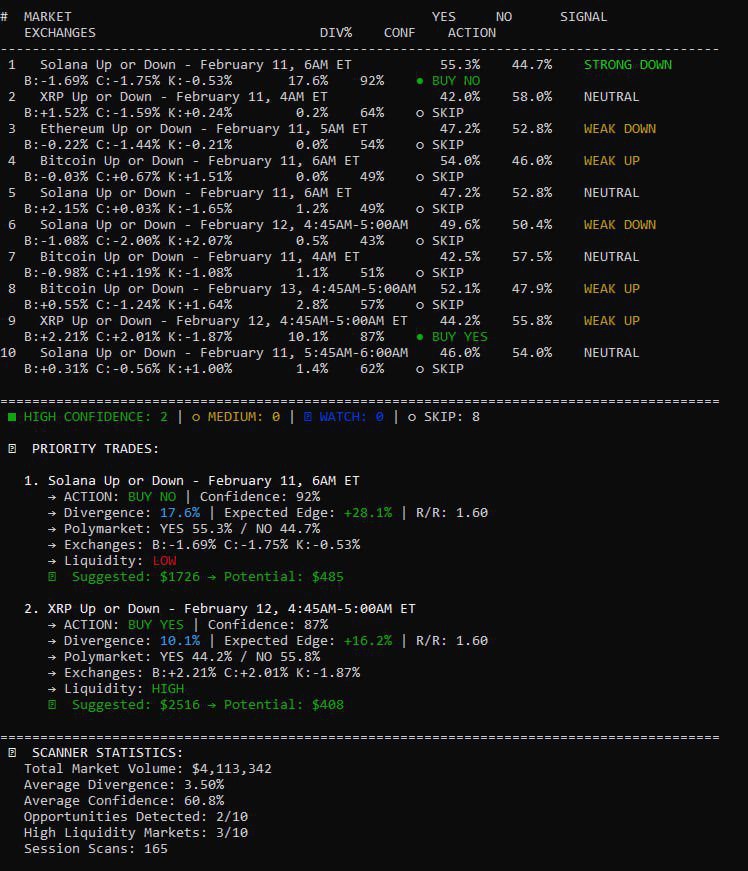
Task: Click the hollow circle beside SKIP in the B:+0.31% row
Action: coord(420,369)
